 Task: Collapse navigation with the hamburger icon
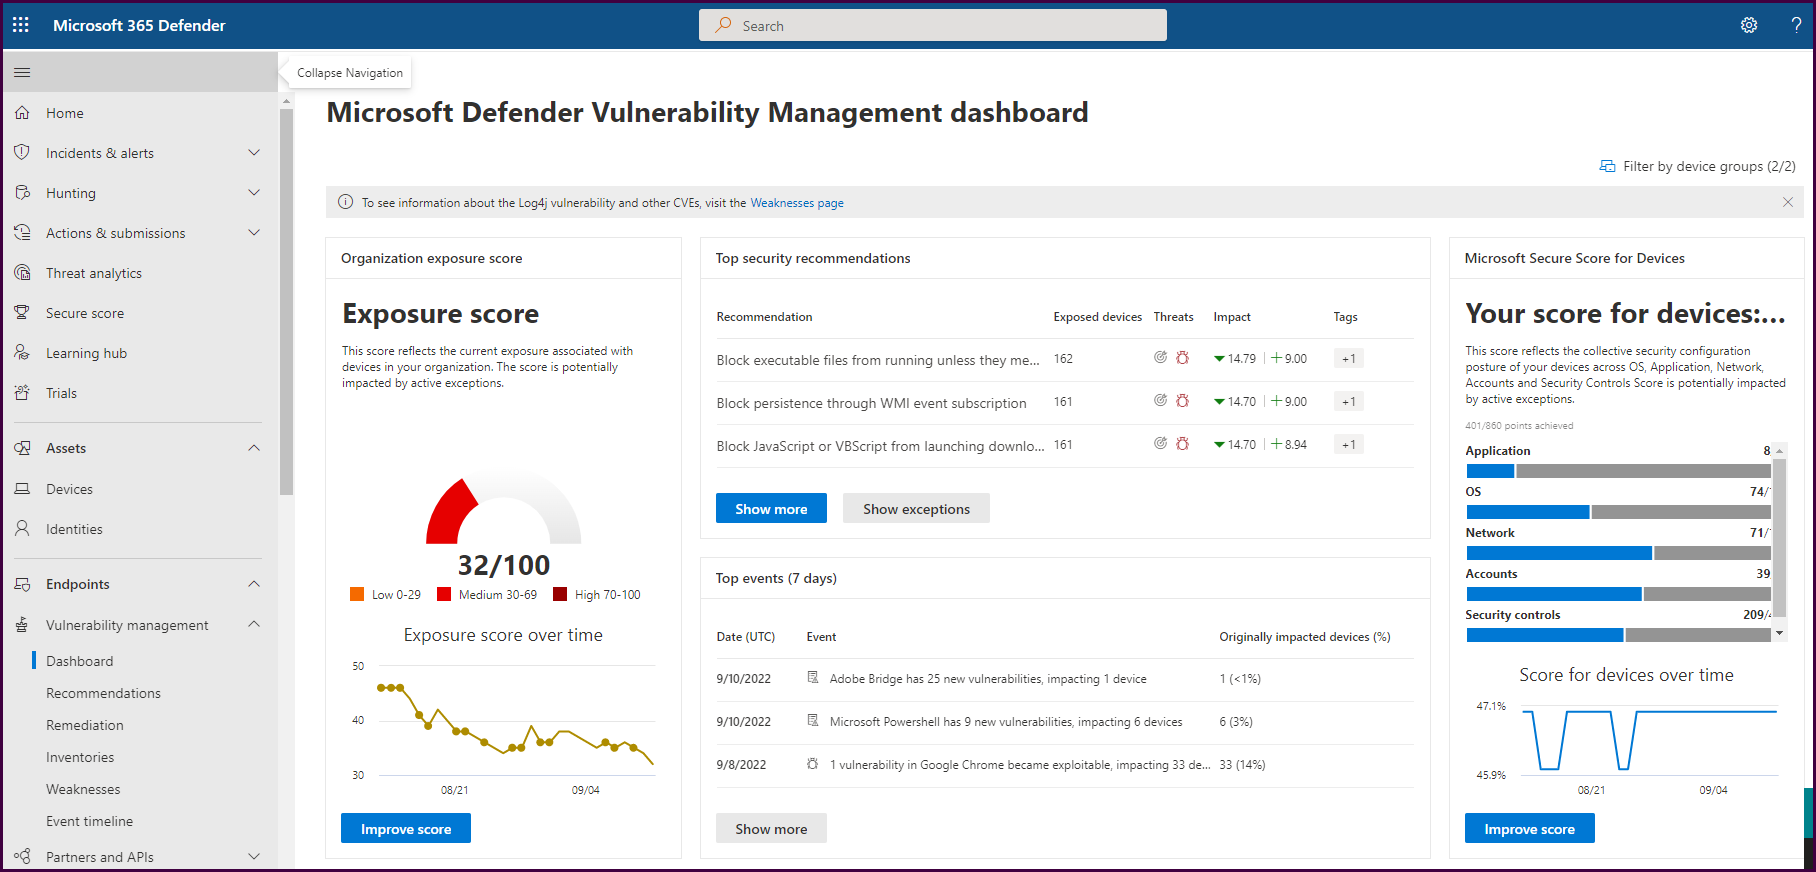click(x=22, y=72)
